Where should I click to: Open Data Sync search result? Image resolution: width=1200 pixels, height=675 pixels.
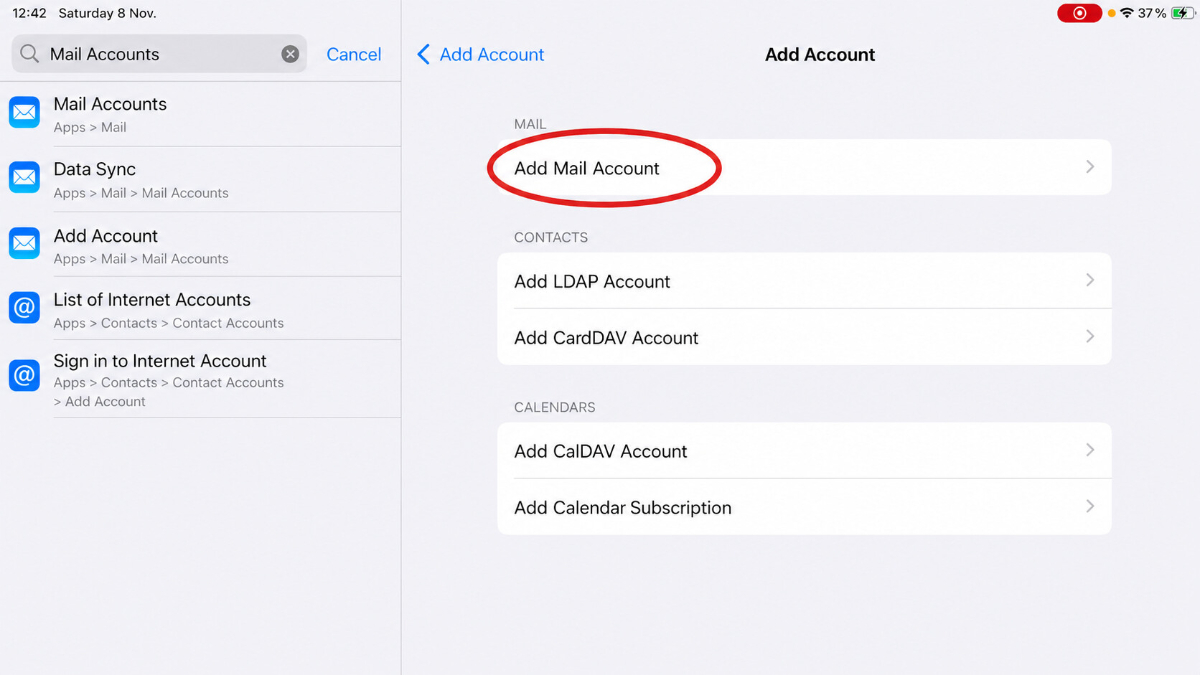(x=200, y=179)
